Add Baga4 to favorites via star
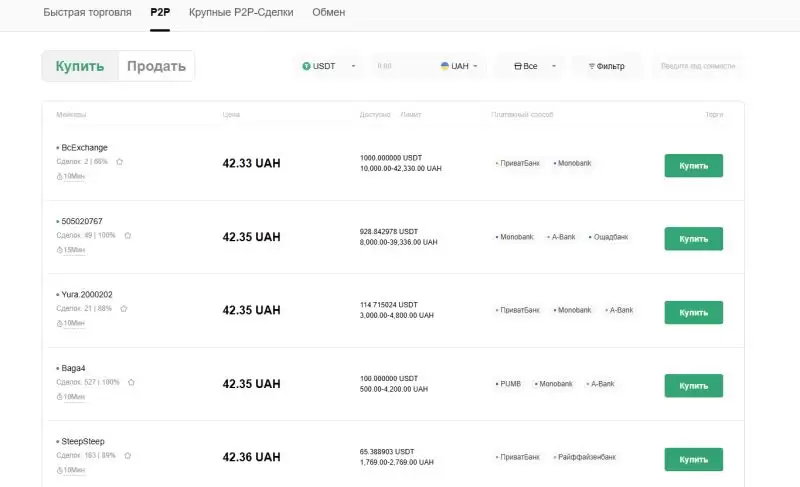The height and width of the screenshot is (487, 800). 131,382
